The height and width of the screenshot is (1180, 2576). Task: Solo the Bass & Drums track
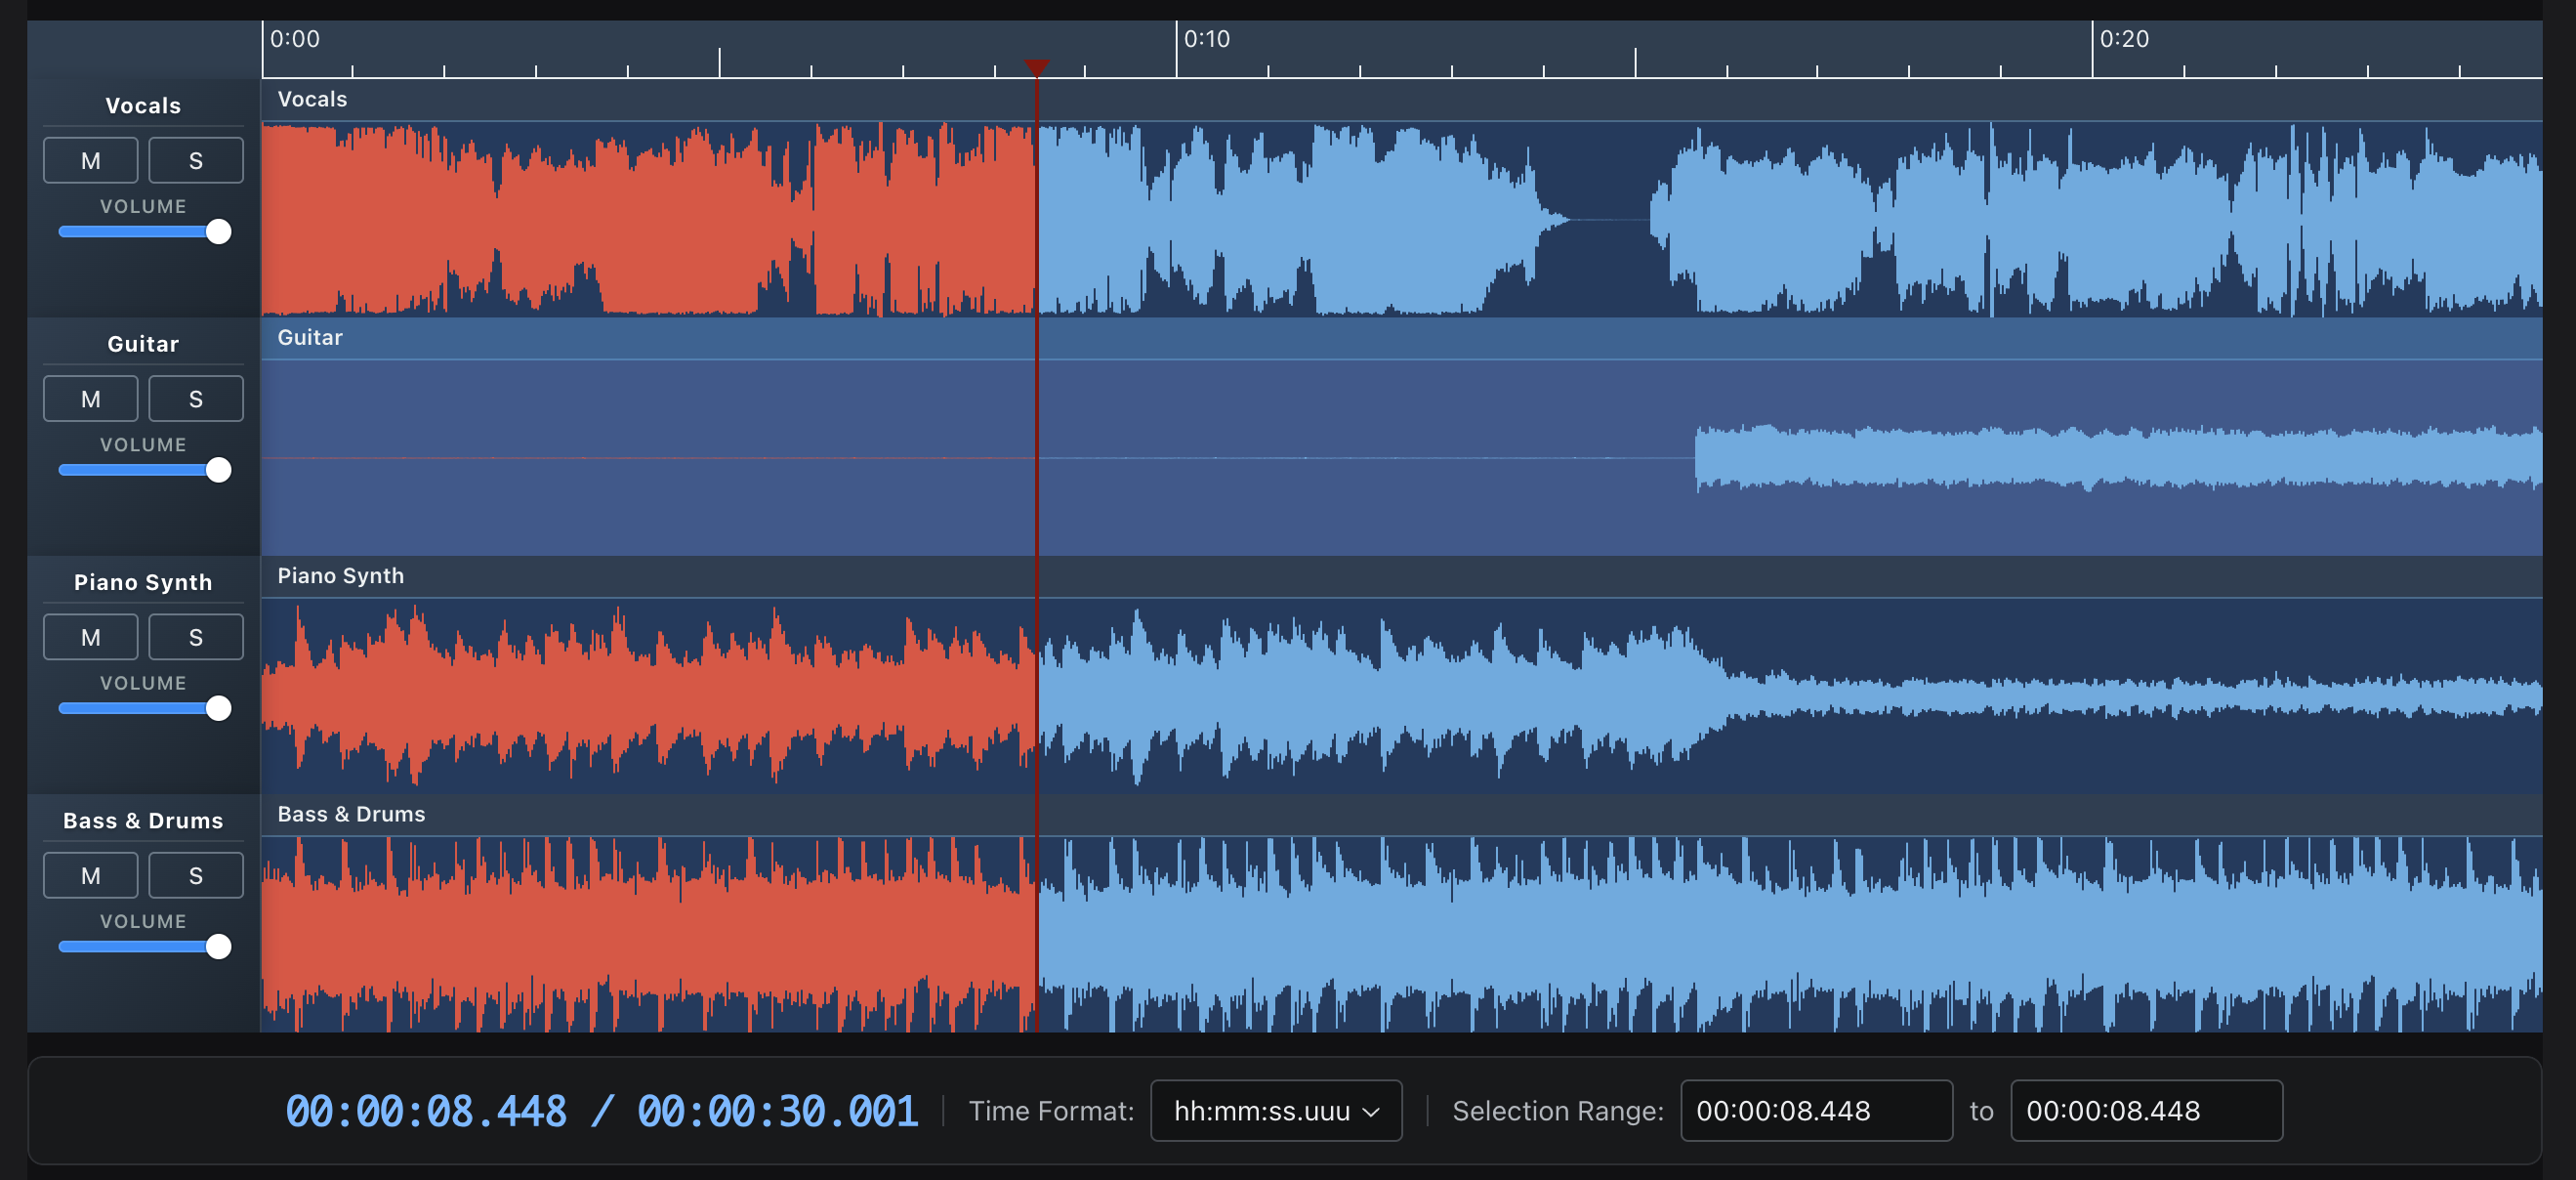pyautogui.click(x=196, y=875)
